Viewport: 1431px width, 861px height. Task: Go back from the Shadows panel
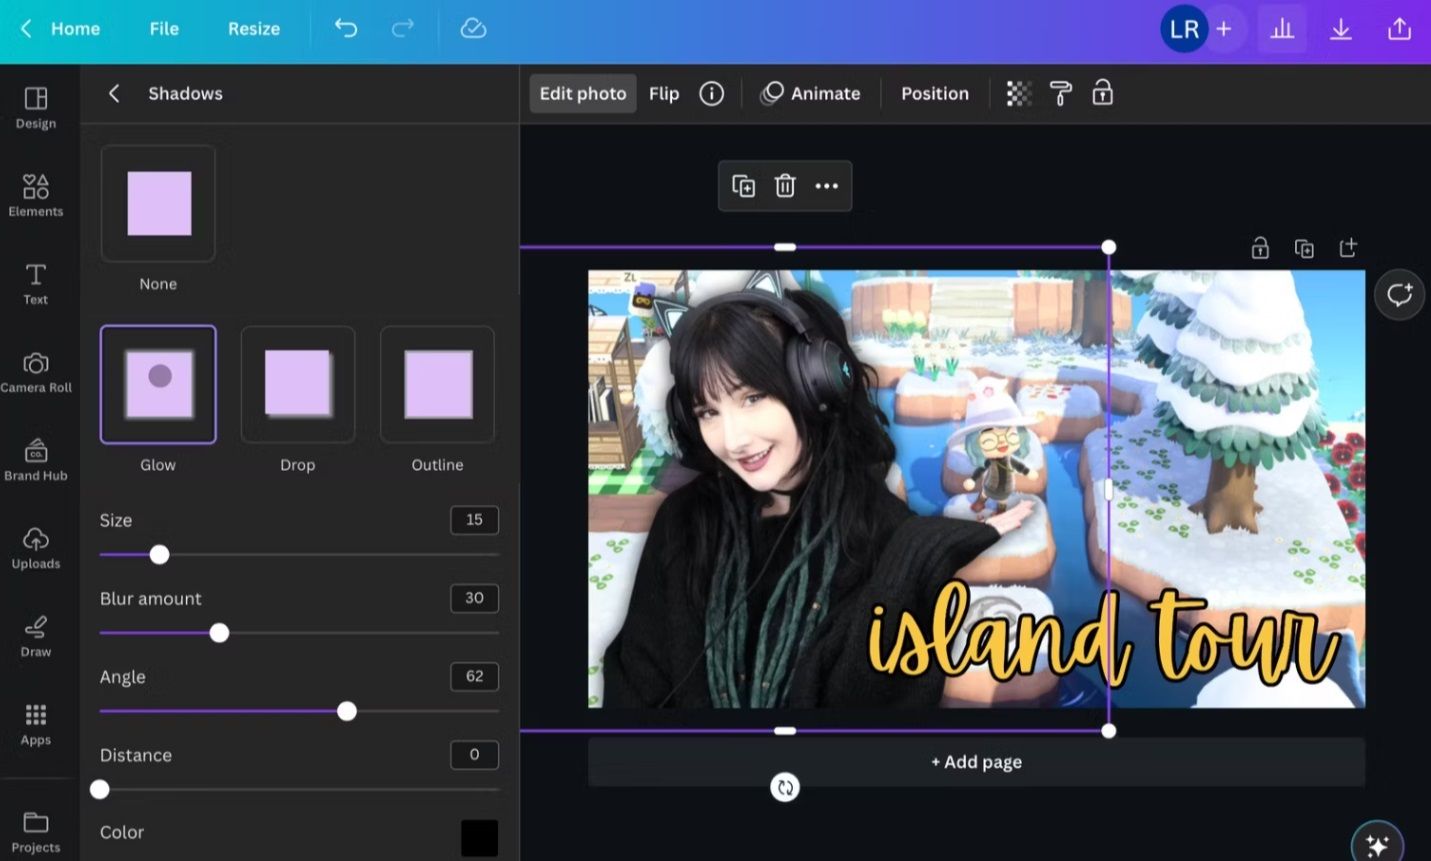[113, 93]
